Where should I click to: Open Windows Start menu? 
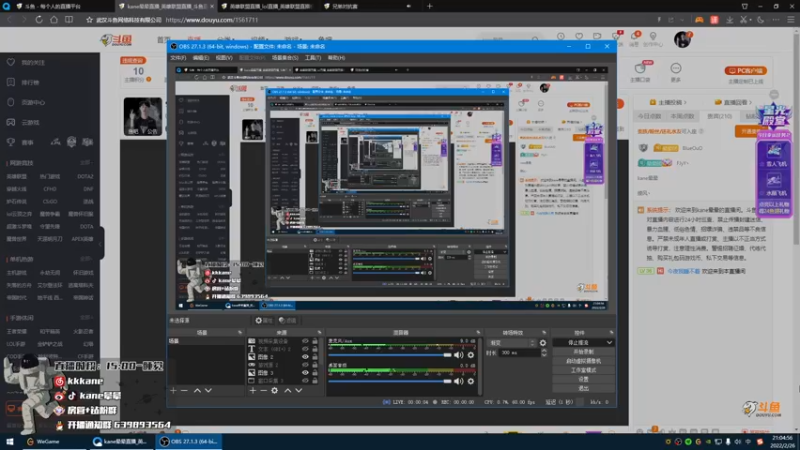[x=10, y=442]
